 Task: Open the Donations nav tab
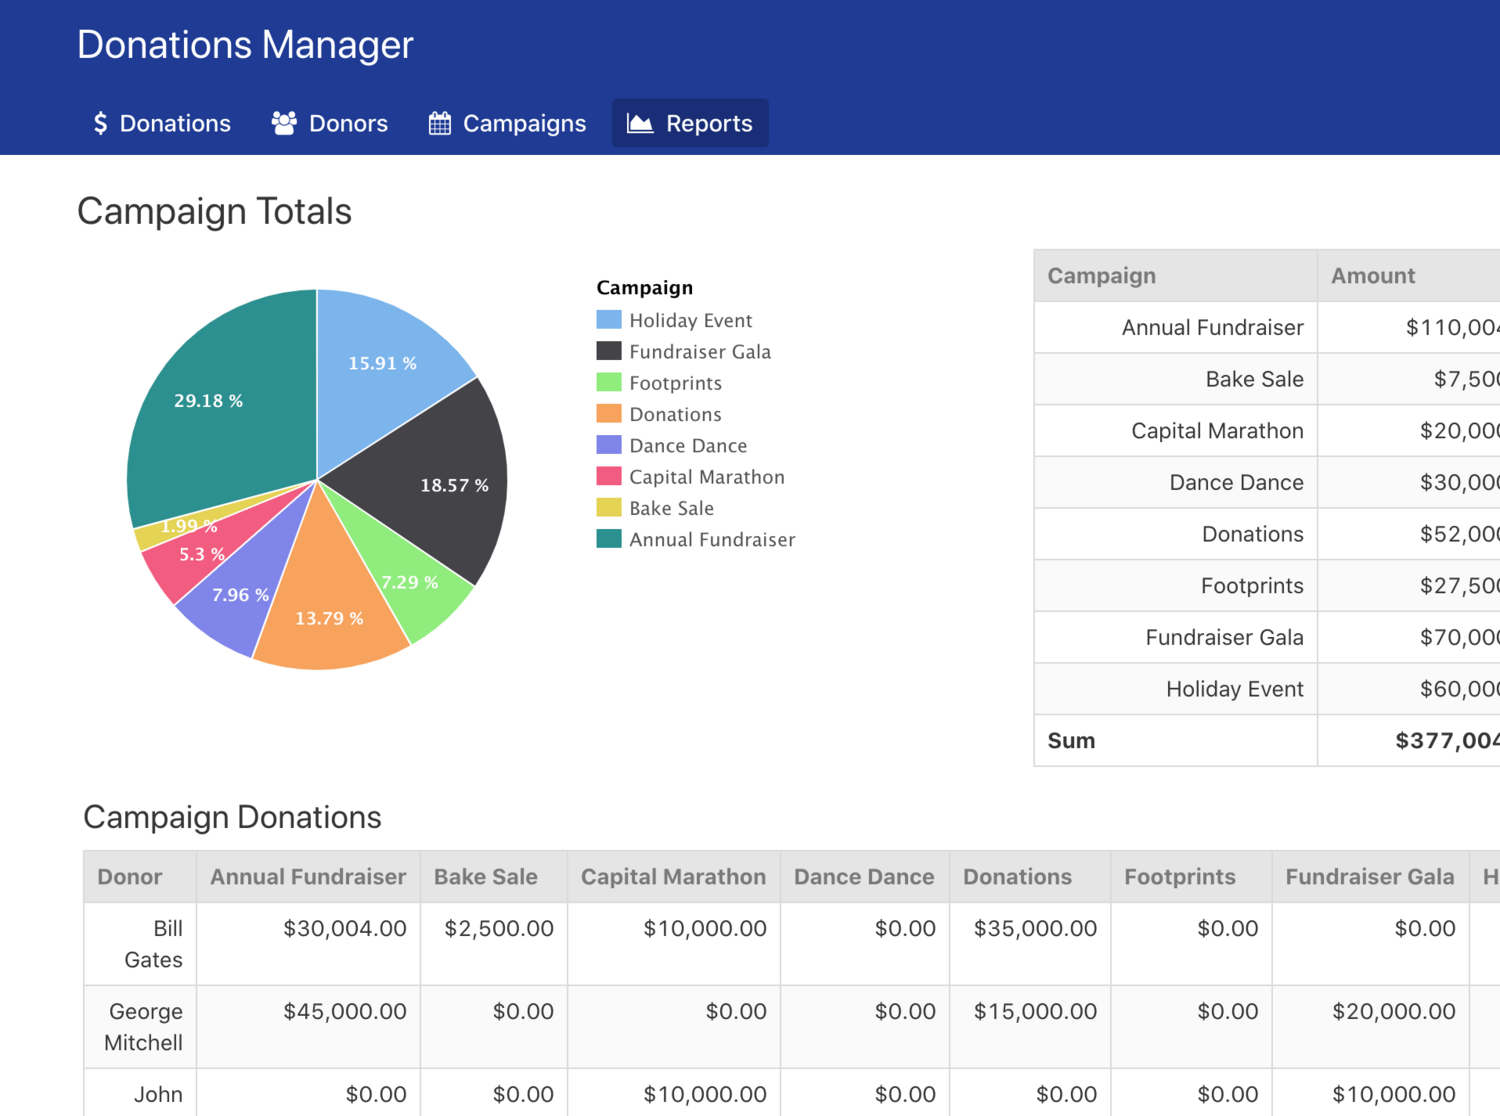162,123
